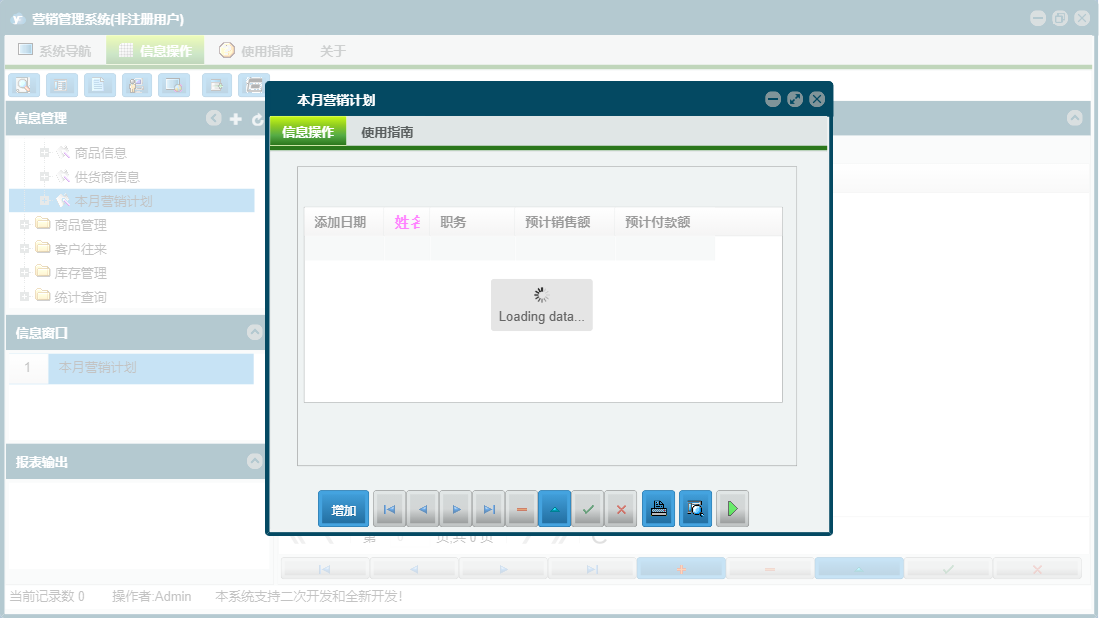Viewport: 1099px width, 618px height.
Task: Select 供货商信息 tree item
Action: click(107, 177)
